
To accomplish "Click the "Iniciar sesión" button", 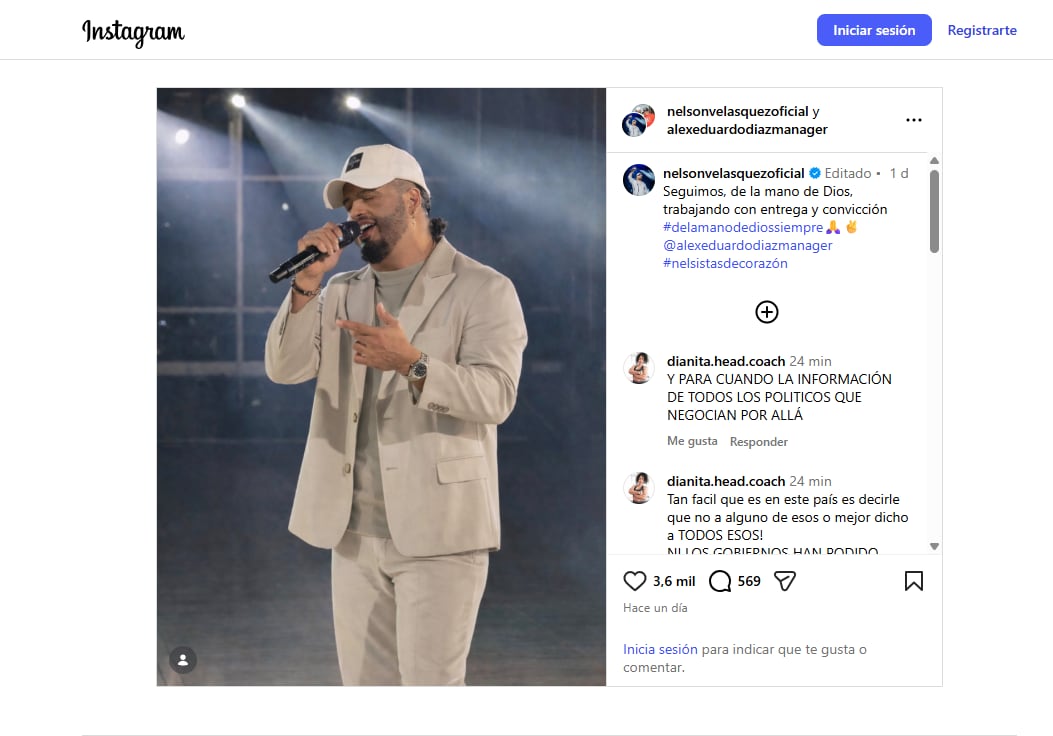I will (873, 30).
